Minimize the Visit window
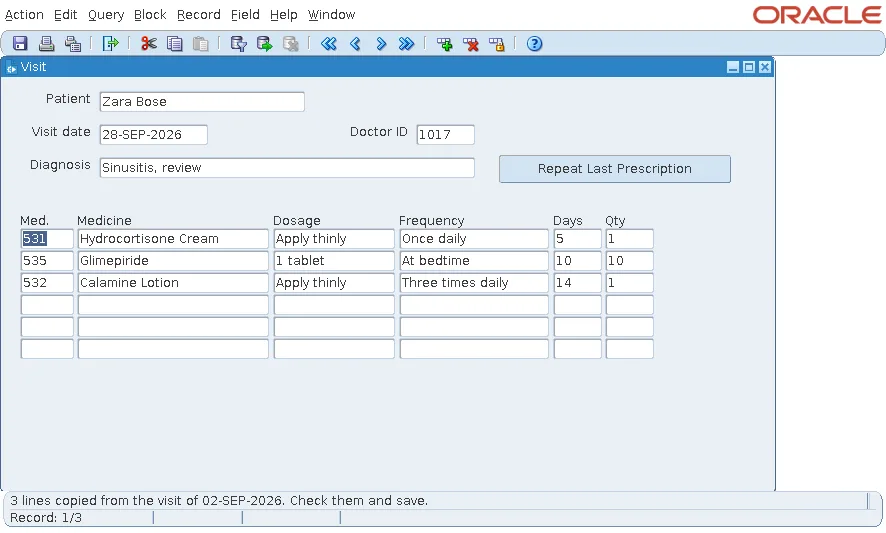Viewport: 886px width, 533px height. tap(733, 67)
